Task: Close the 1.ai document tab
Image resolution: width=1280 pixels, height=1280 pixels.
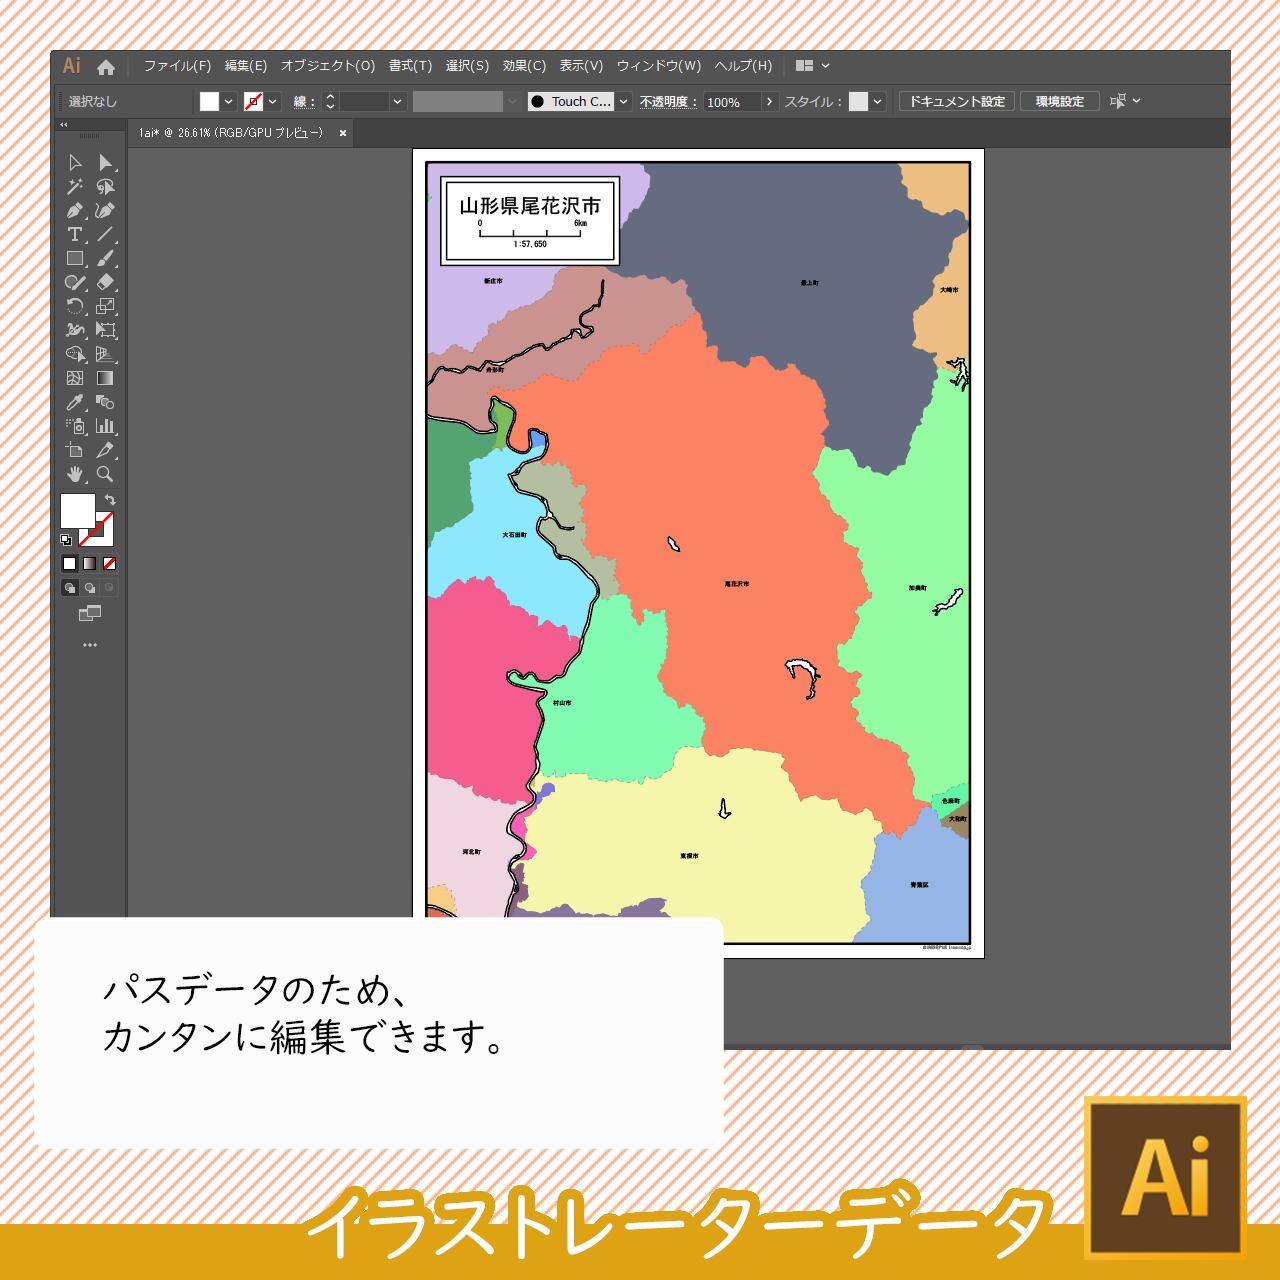Action: pyautogui.click(x=343, y=133)
